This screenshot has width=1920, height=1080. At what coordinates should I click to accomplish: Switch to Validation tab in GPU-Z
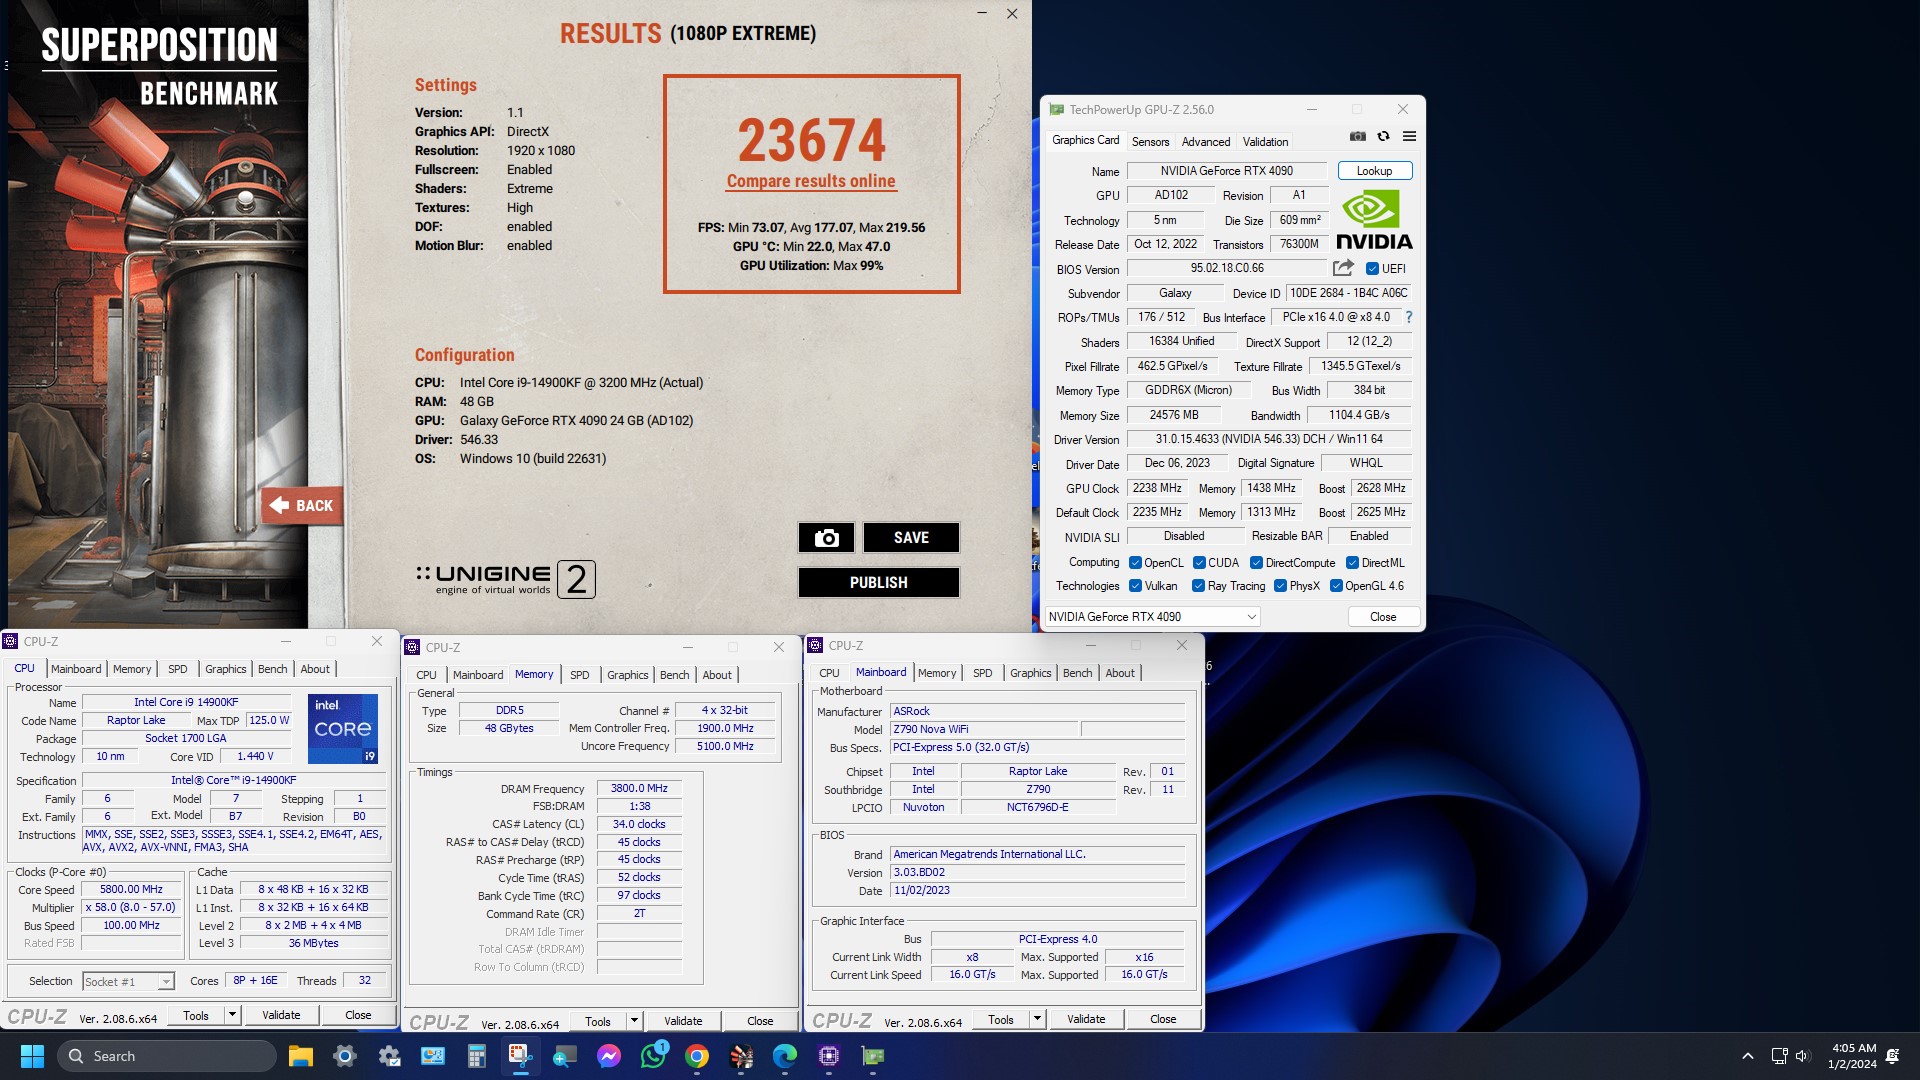click(1265, 142)
